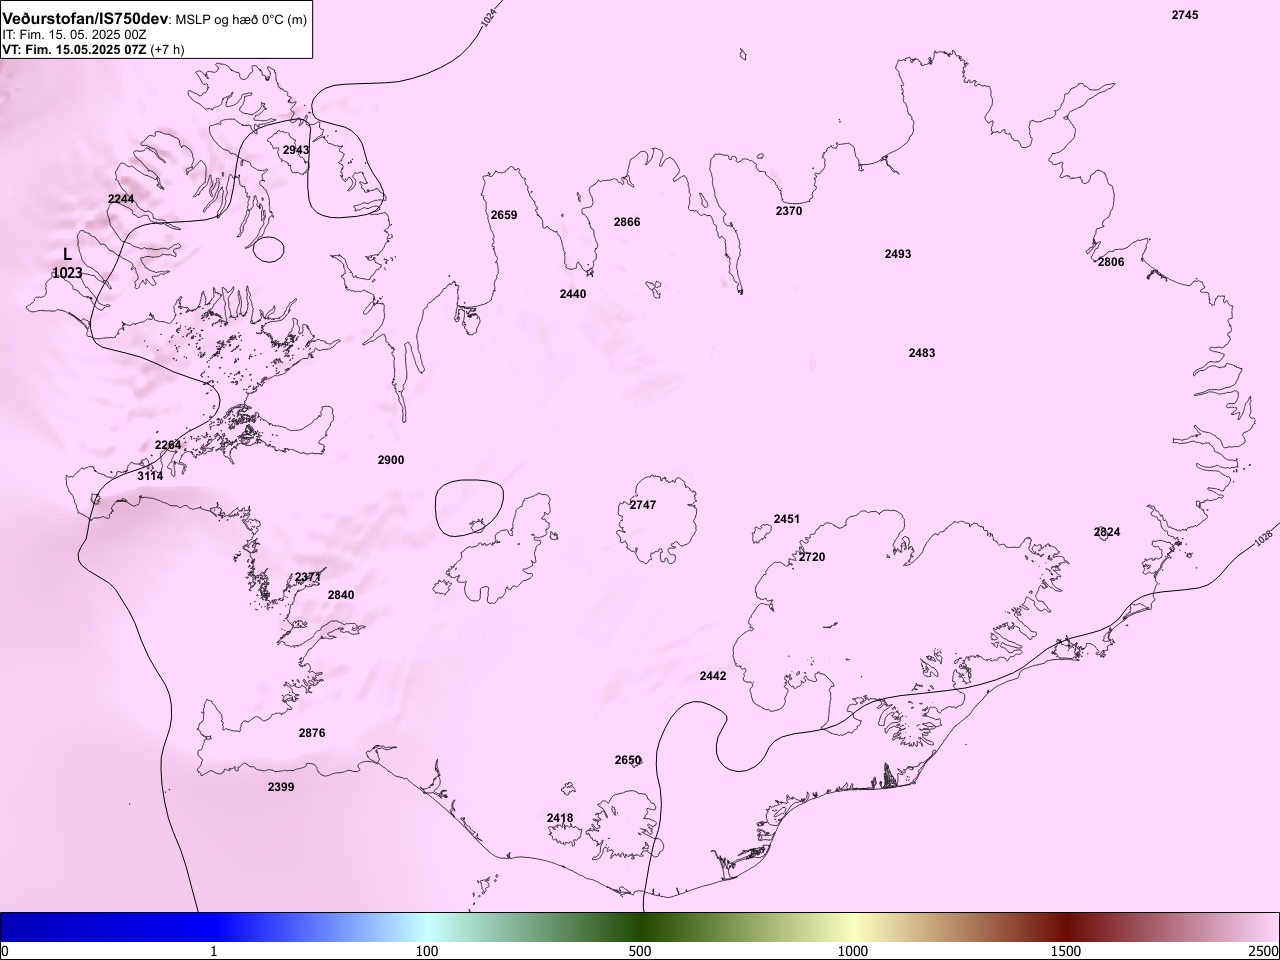Image resolution: width=1280 pixels, height=960 pixels.
Task: Click the 1000 tick on the color scale
Action: 853,950
